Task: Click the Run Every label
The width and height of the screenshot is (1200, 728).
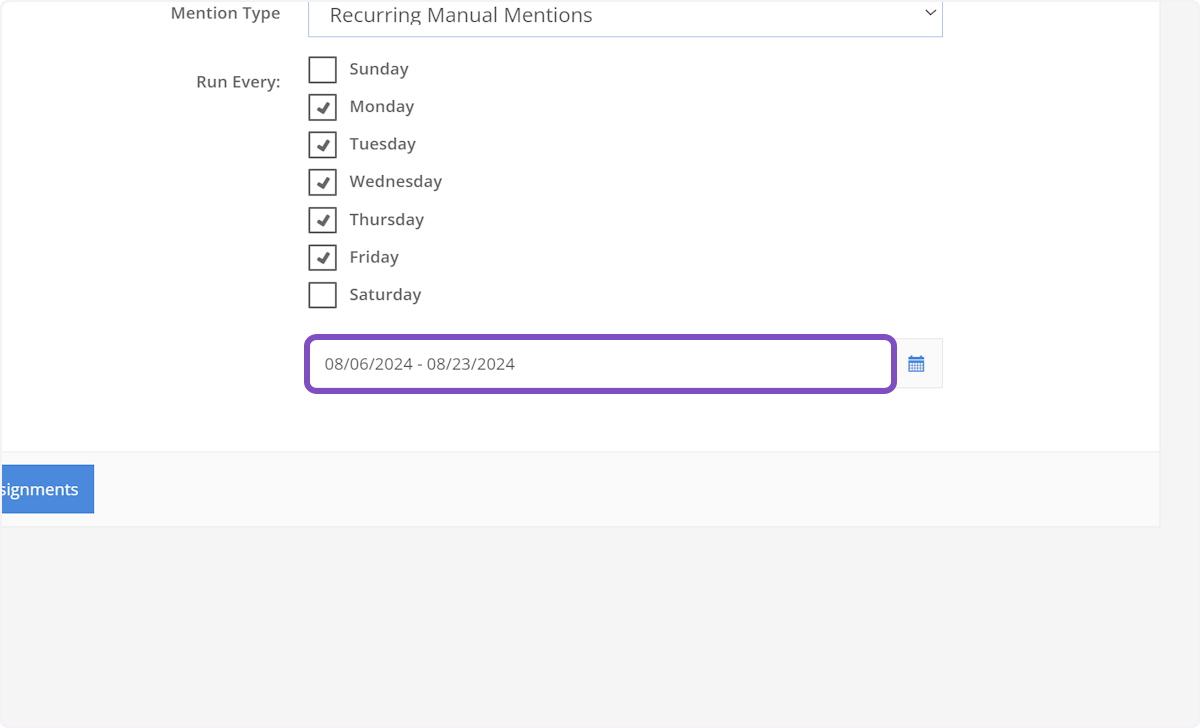Action: 238,82
